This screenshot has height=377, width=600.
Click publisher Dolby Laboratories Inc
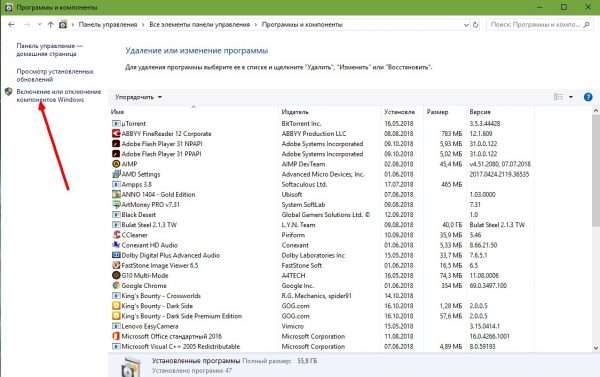point(313,255)
